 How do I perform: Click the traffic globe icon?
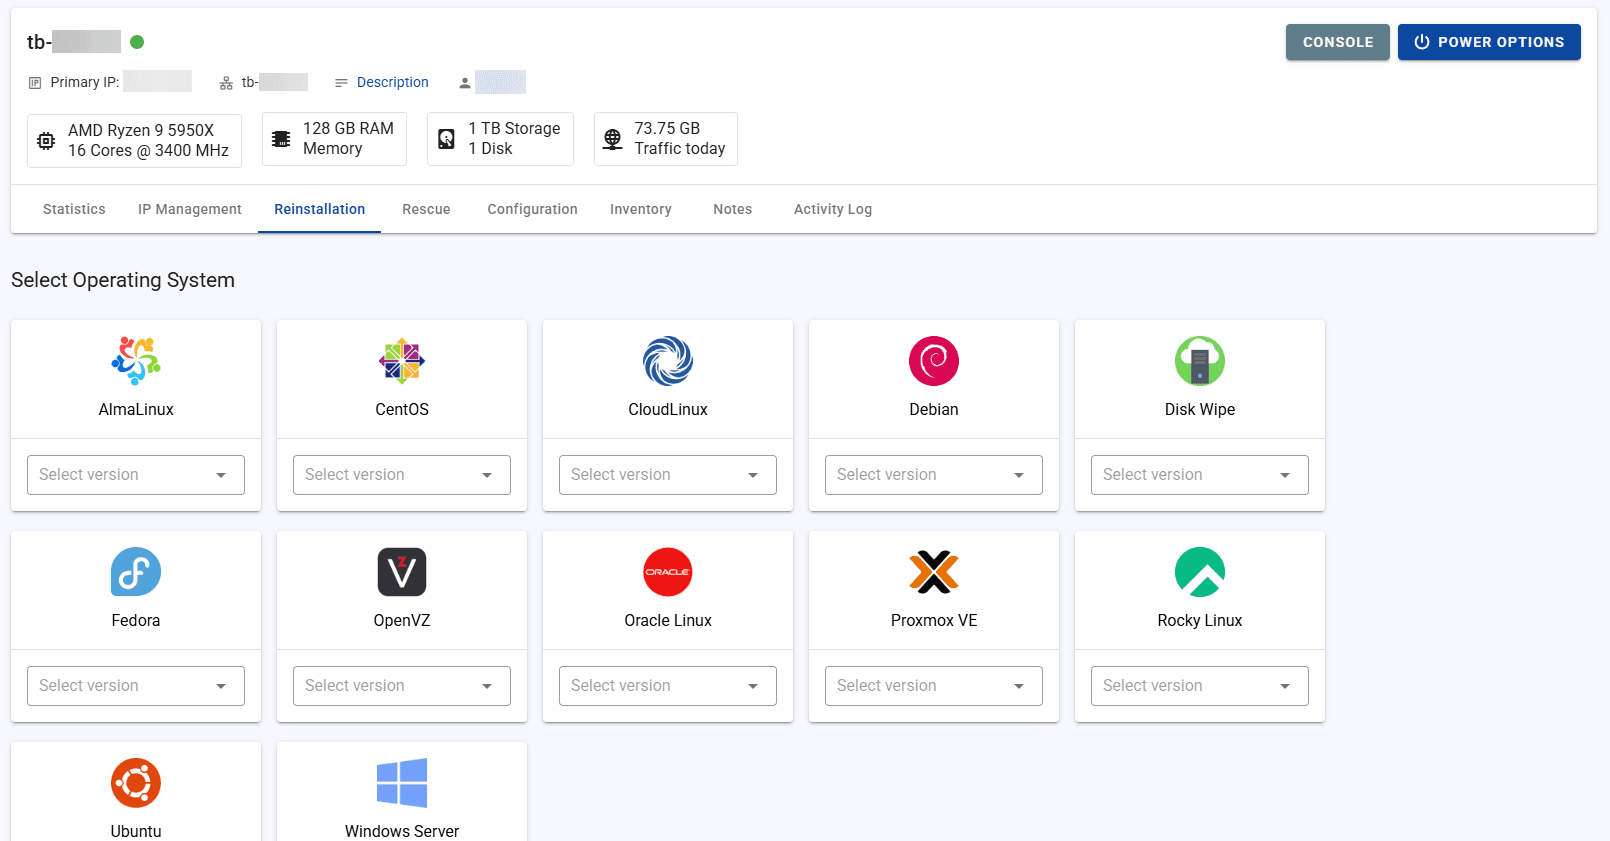click(613, 139)
